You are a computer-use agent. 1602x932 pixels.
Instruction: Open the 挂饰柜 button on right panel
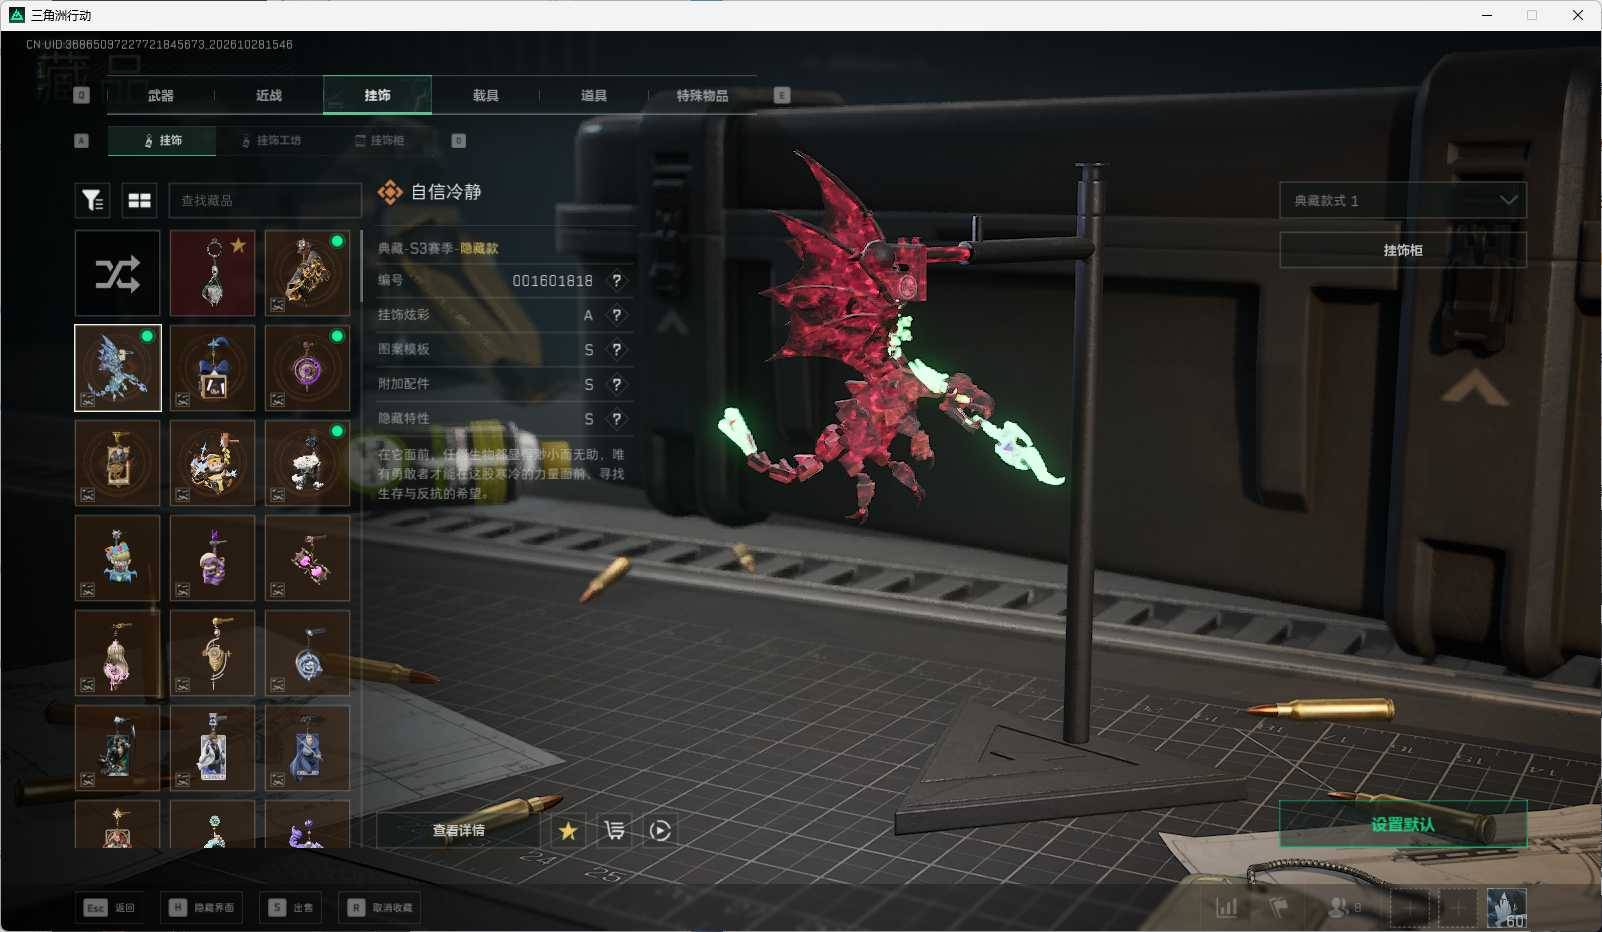(x=1403, y=250)
